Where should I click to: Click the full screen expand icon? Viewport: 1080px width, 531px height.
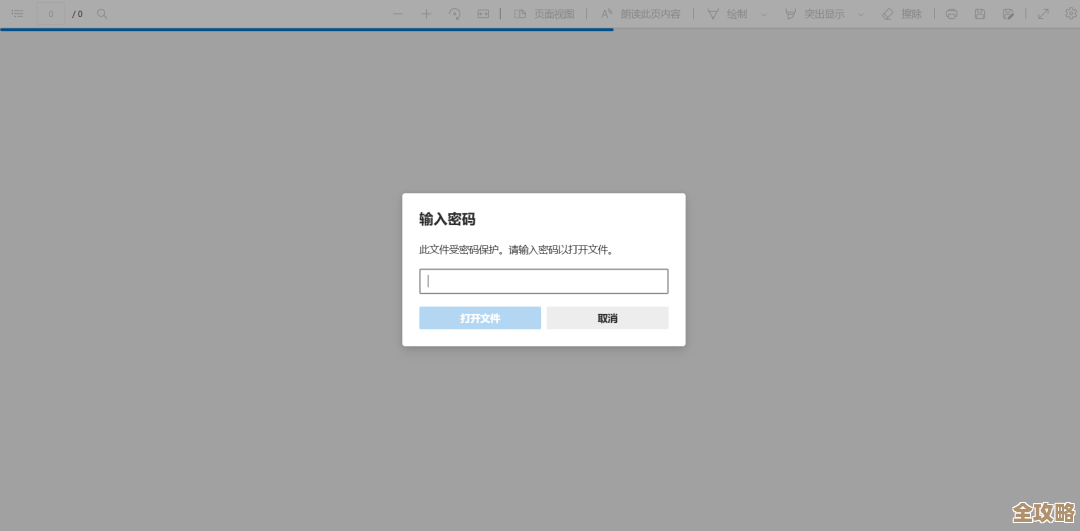(1043, 14)
